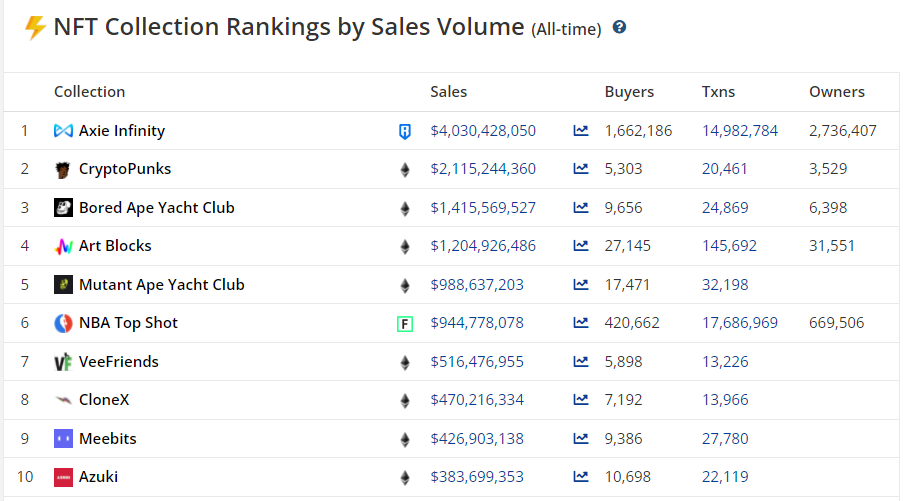Sort table by Owners column header
The image size is (903, 501).
click(x=836, y=92)
